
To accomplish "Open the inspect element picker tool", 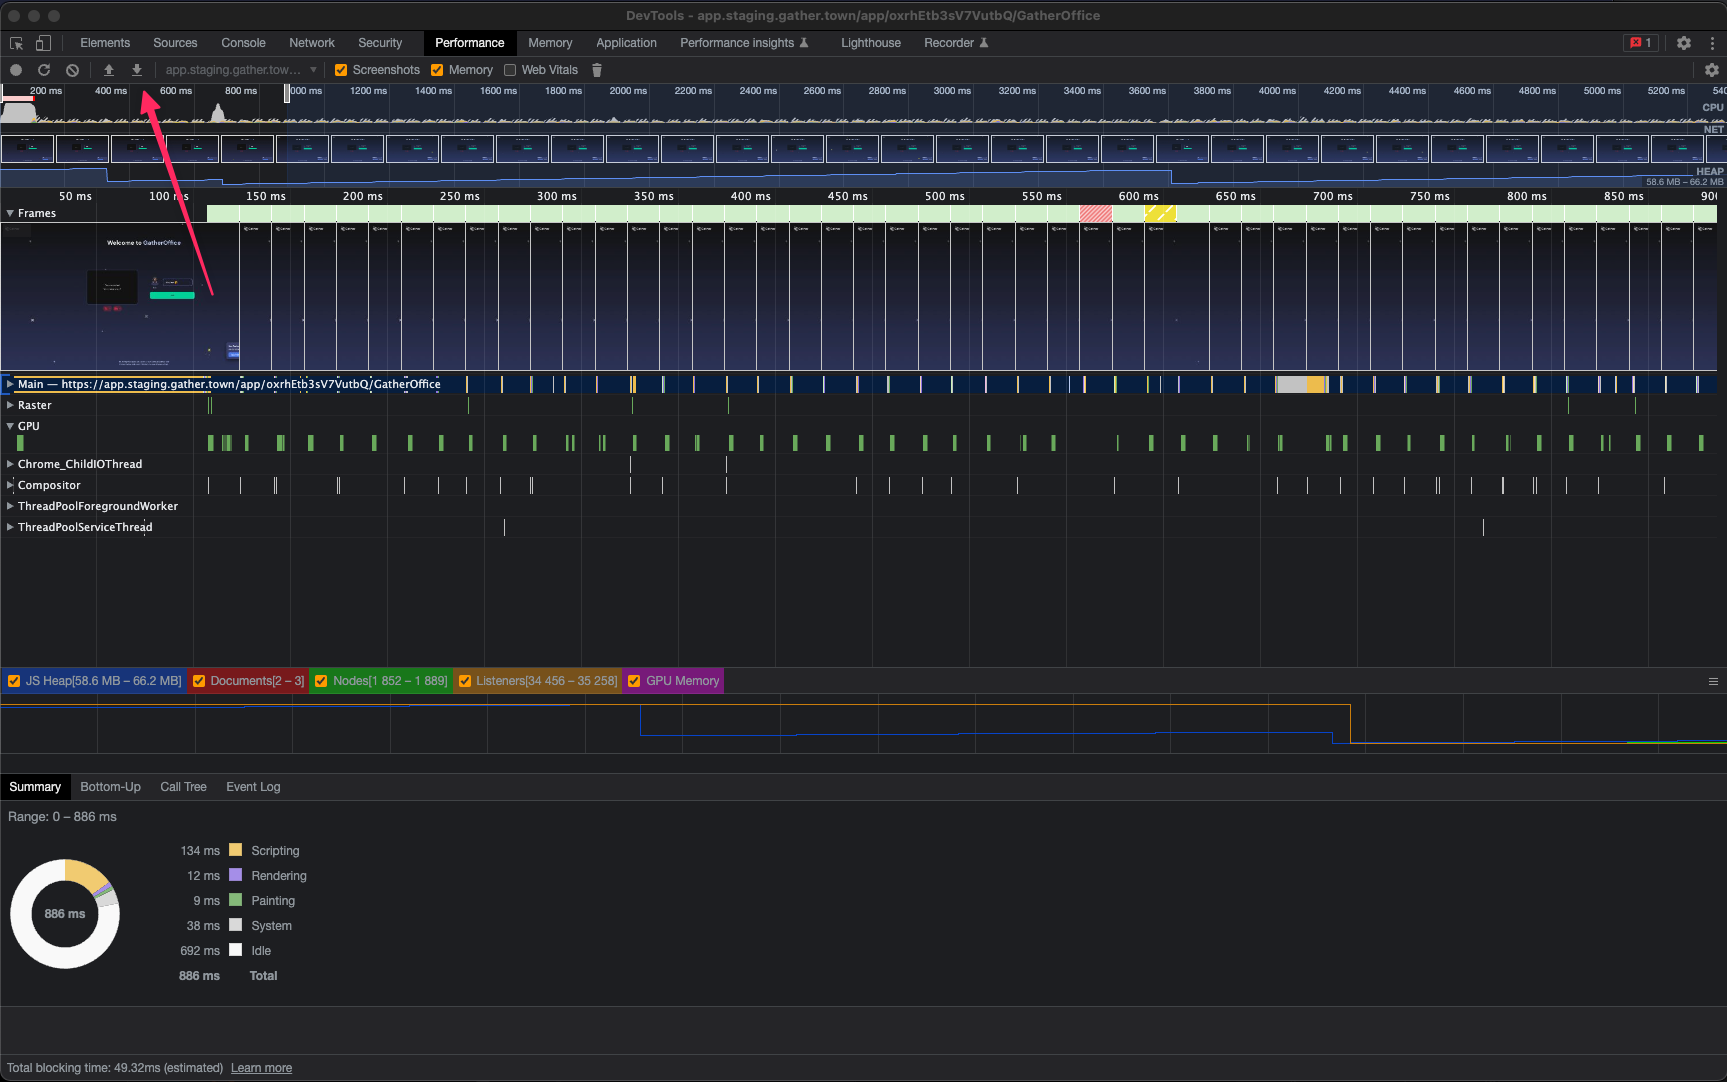I will [x=16, y=43].
